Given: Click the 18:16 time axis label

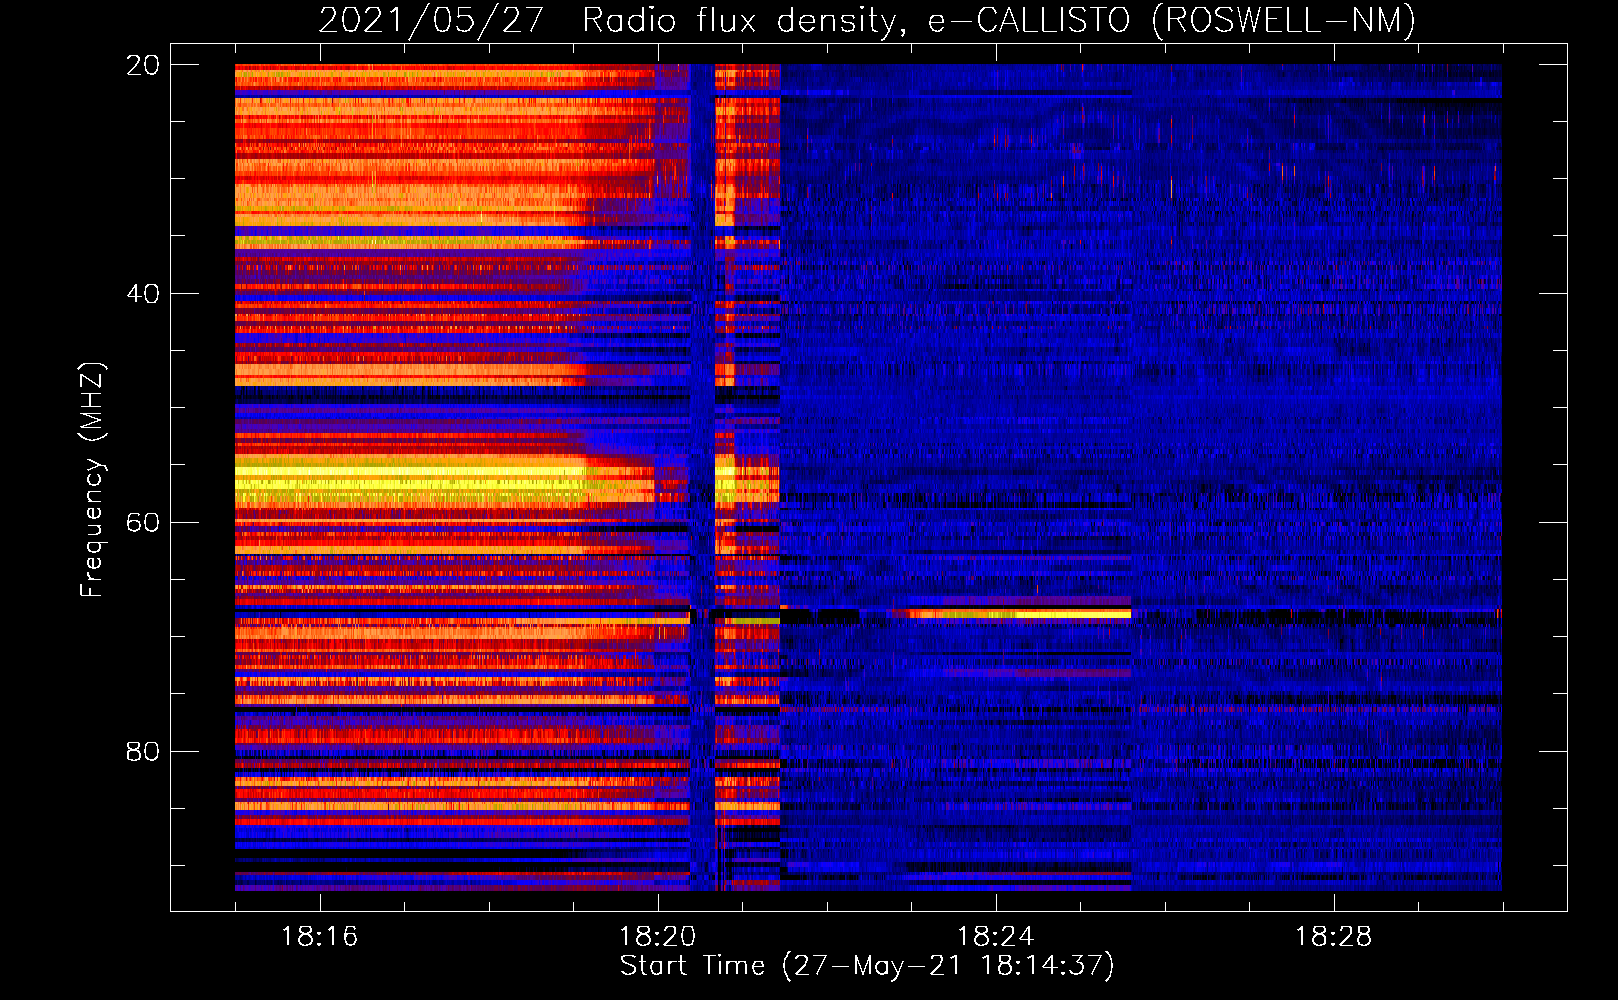Looking at the screenshot, I should [x=320, y=937].
